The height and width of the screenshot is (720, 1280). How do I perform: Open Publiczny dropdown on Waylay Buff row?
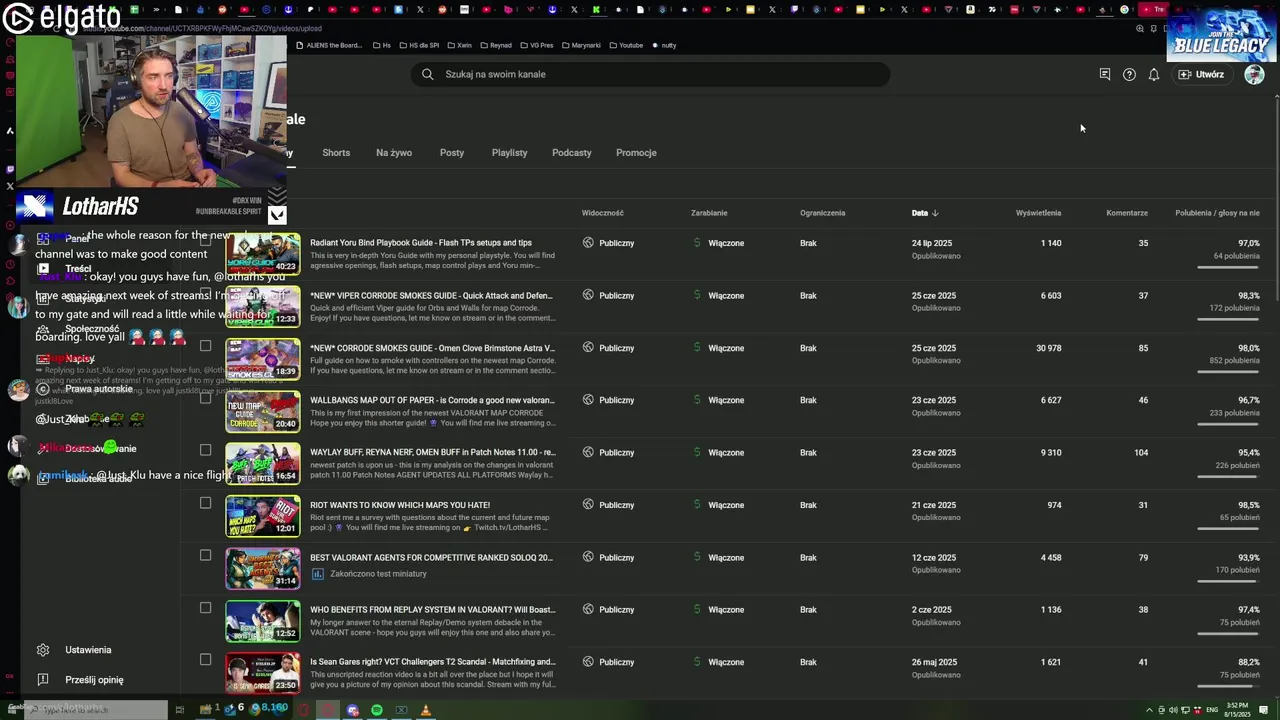[616, 452]
